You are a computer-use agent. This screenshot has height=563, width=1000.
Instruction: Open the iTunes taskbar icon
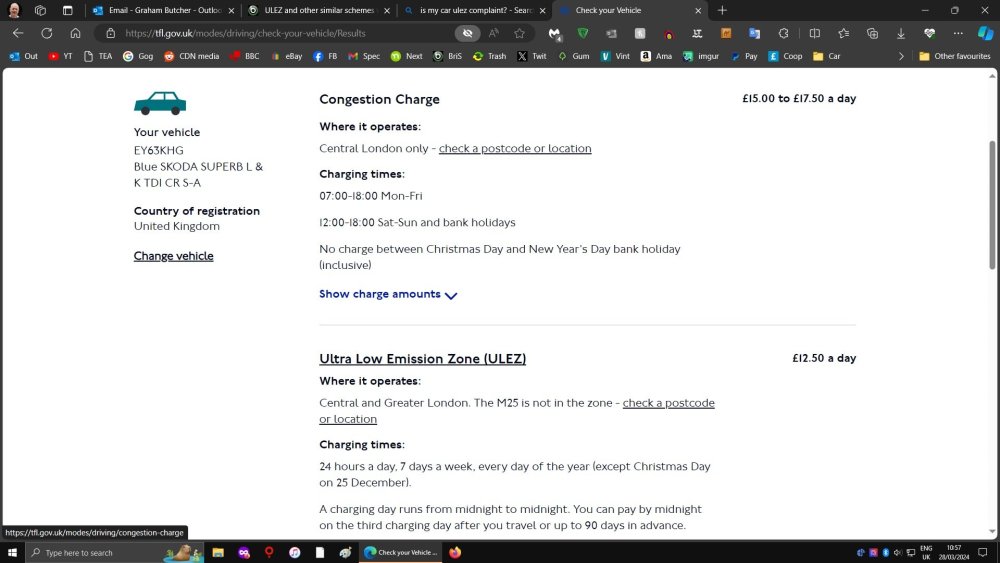coord(294,552)
